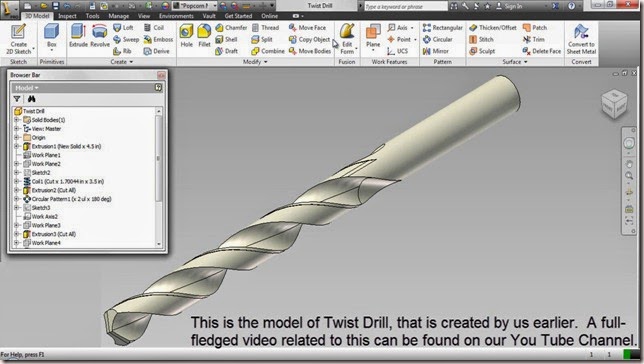This screenshot has width=644, height=364.
Task: Choose the Loft tool
Action: [123, 28]
